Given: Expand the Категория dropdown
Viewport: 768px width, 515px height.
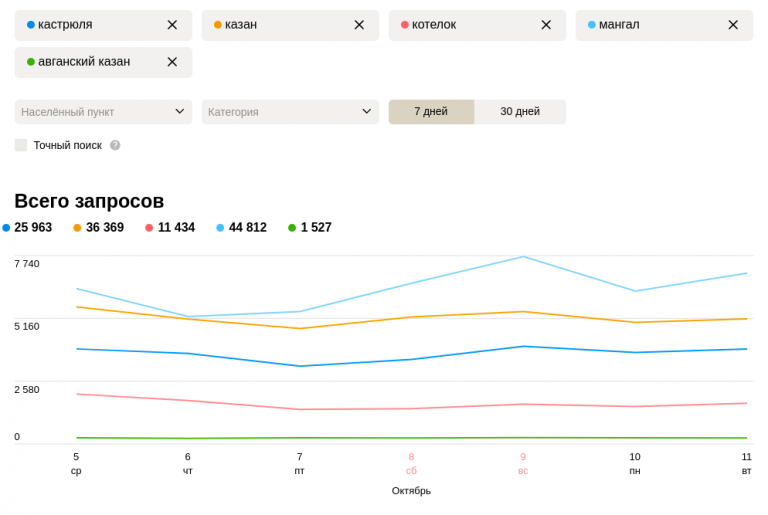Looking at the screenshot, I should click(x=290, y=112).
